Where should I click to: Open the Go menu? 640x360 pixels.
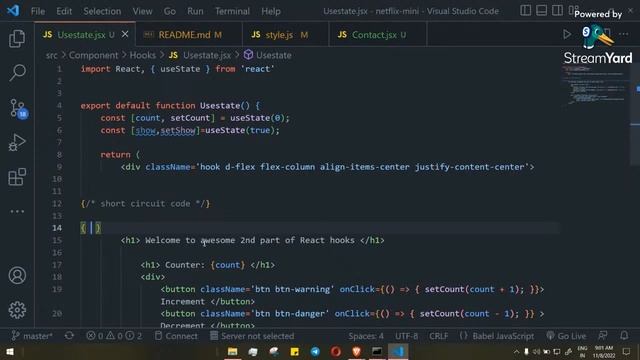pyautogui.click(x=170, y=11)
